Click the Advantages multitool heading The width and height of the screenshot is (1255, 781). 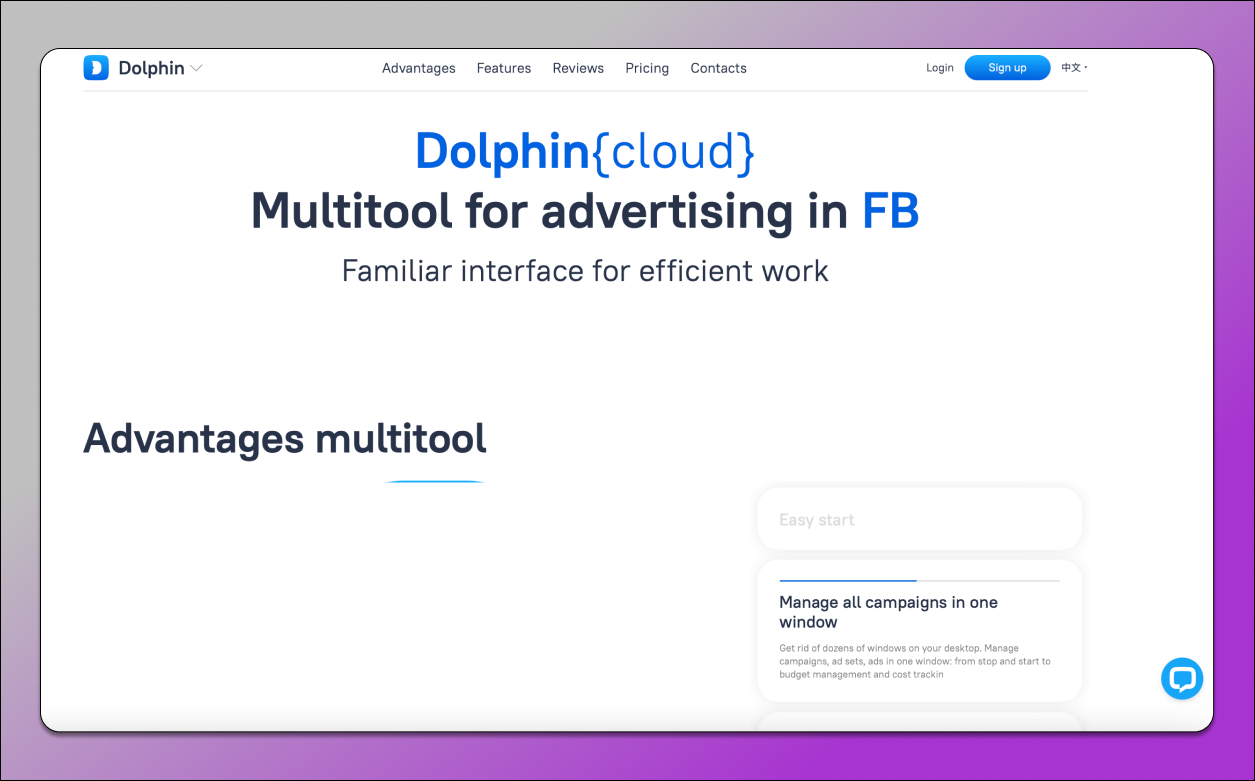pos(285,438)
